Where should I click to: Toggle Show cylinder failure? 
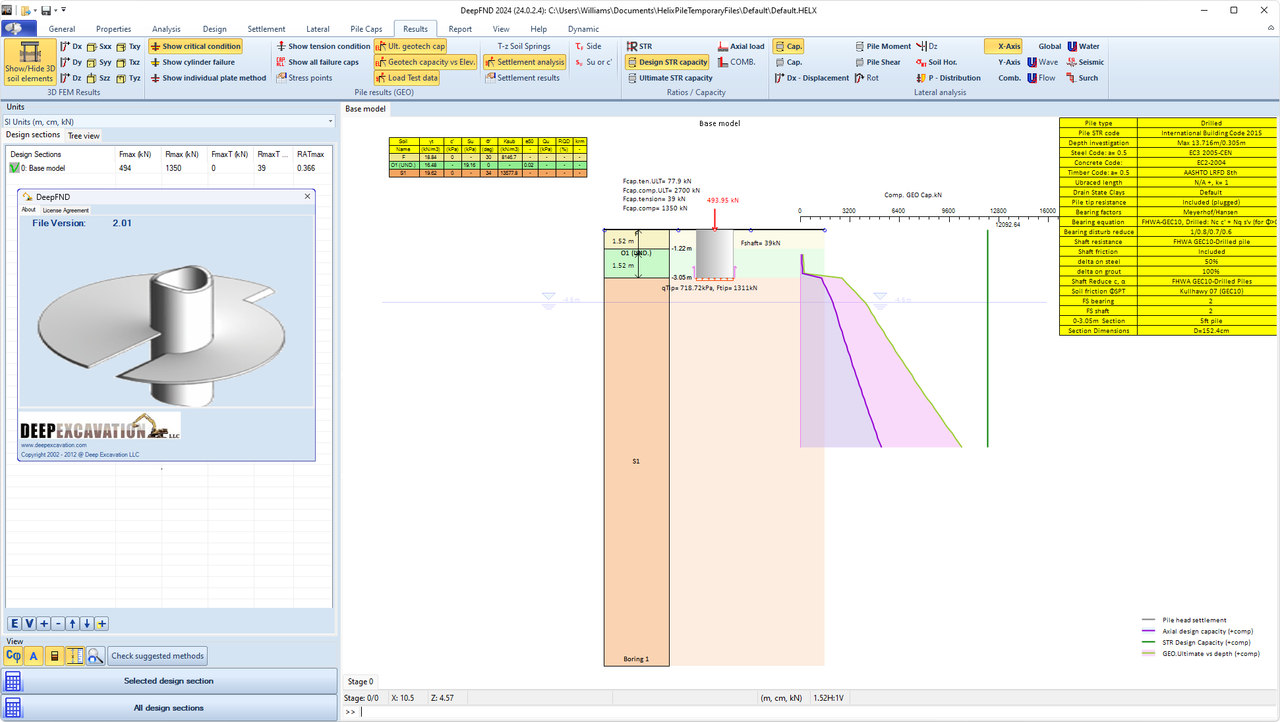pos(192,62)
